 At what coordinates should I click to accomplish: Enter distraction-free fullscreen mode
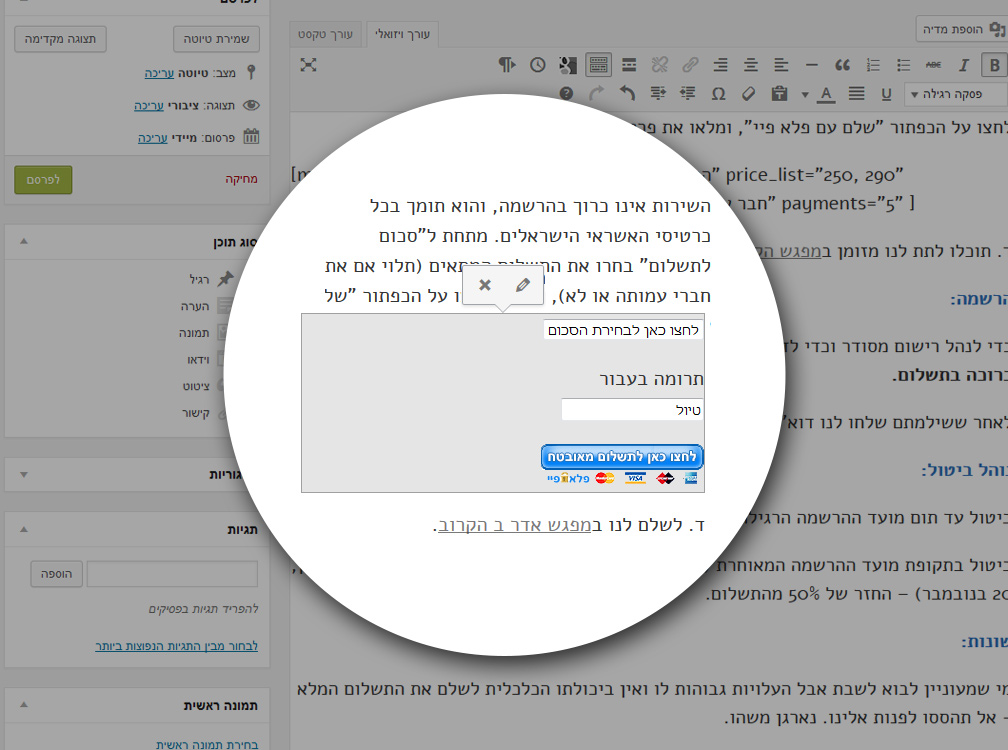click(x=309, y=65)
